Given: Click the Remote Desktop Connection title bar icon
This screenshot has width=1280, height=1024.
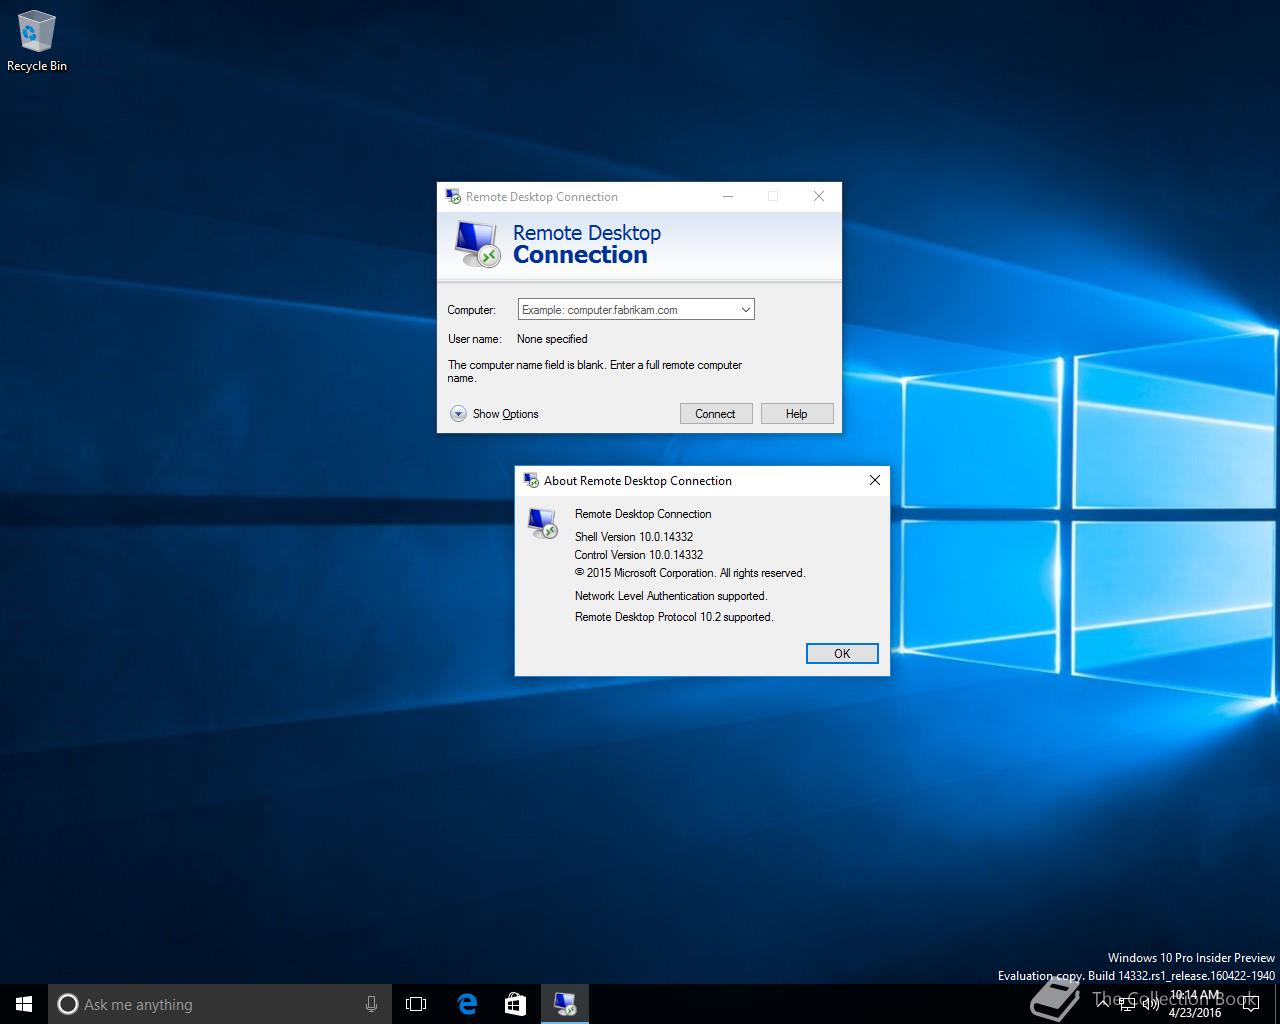Looking at the screenshot, I should point(453,197).
